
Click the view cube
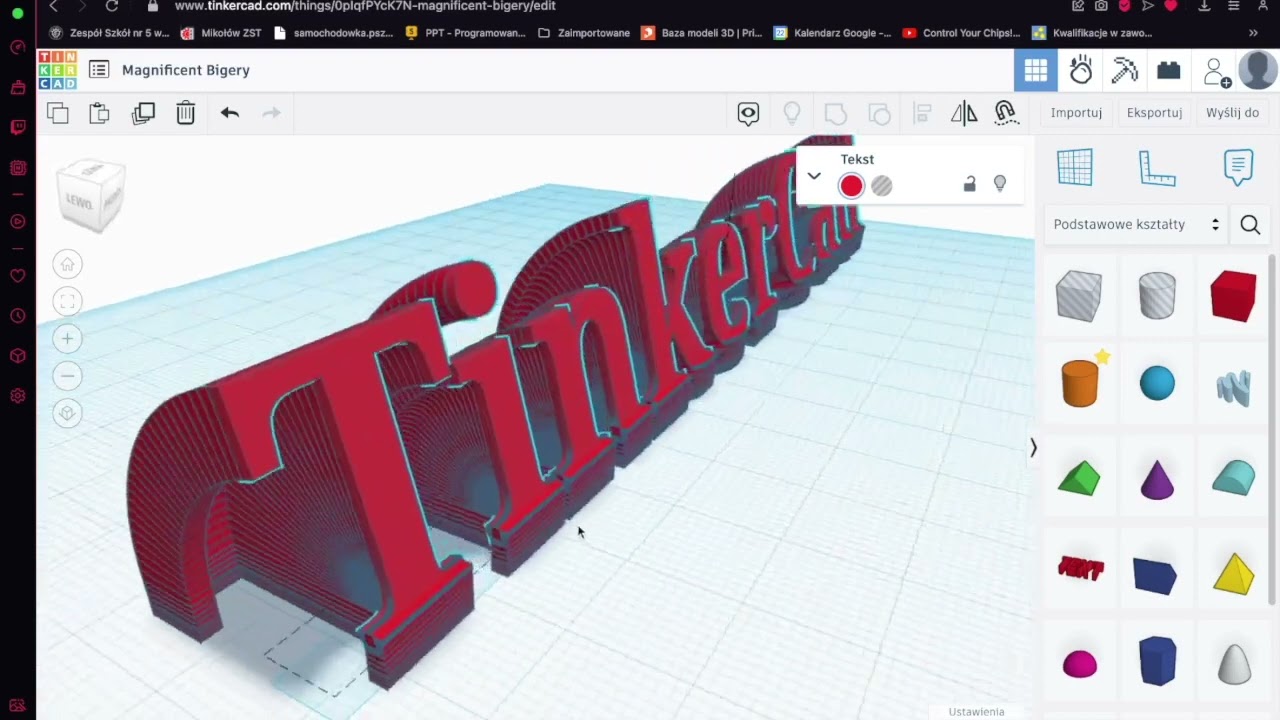coord(91,196)
